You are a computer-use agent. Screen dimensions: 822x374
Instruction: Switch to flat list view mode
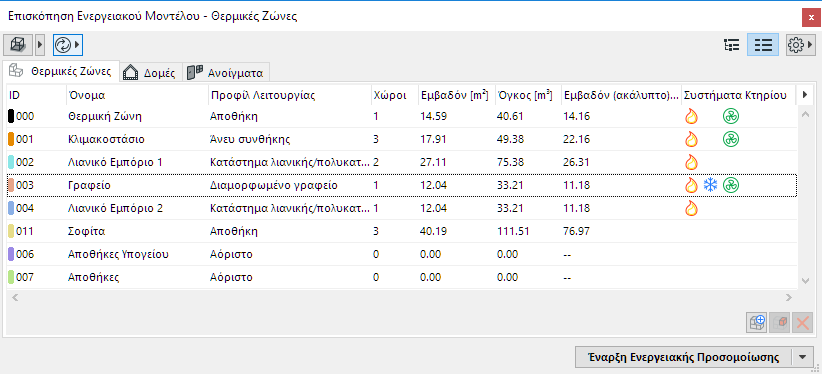(763, 45)
